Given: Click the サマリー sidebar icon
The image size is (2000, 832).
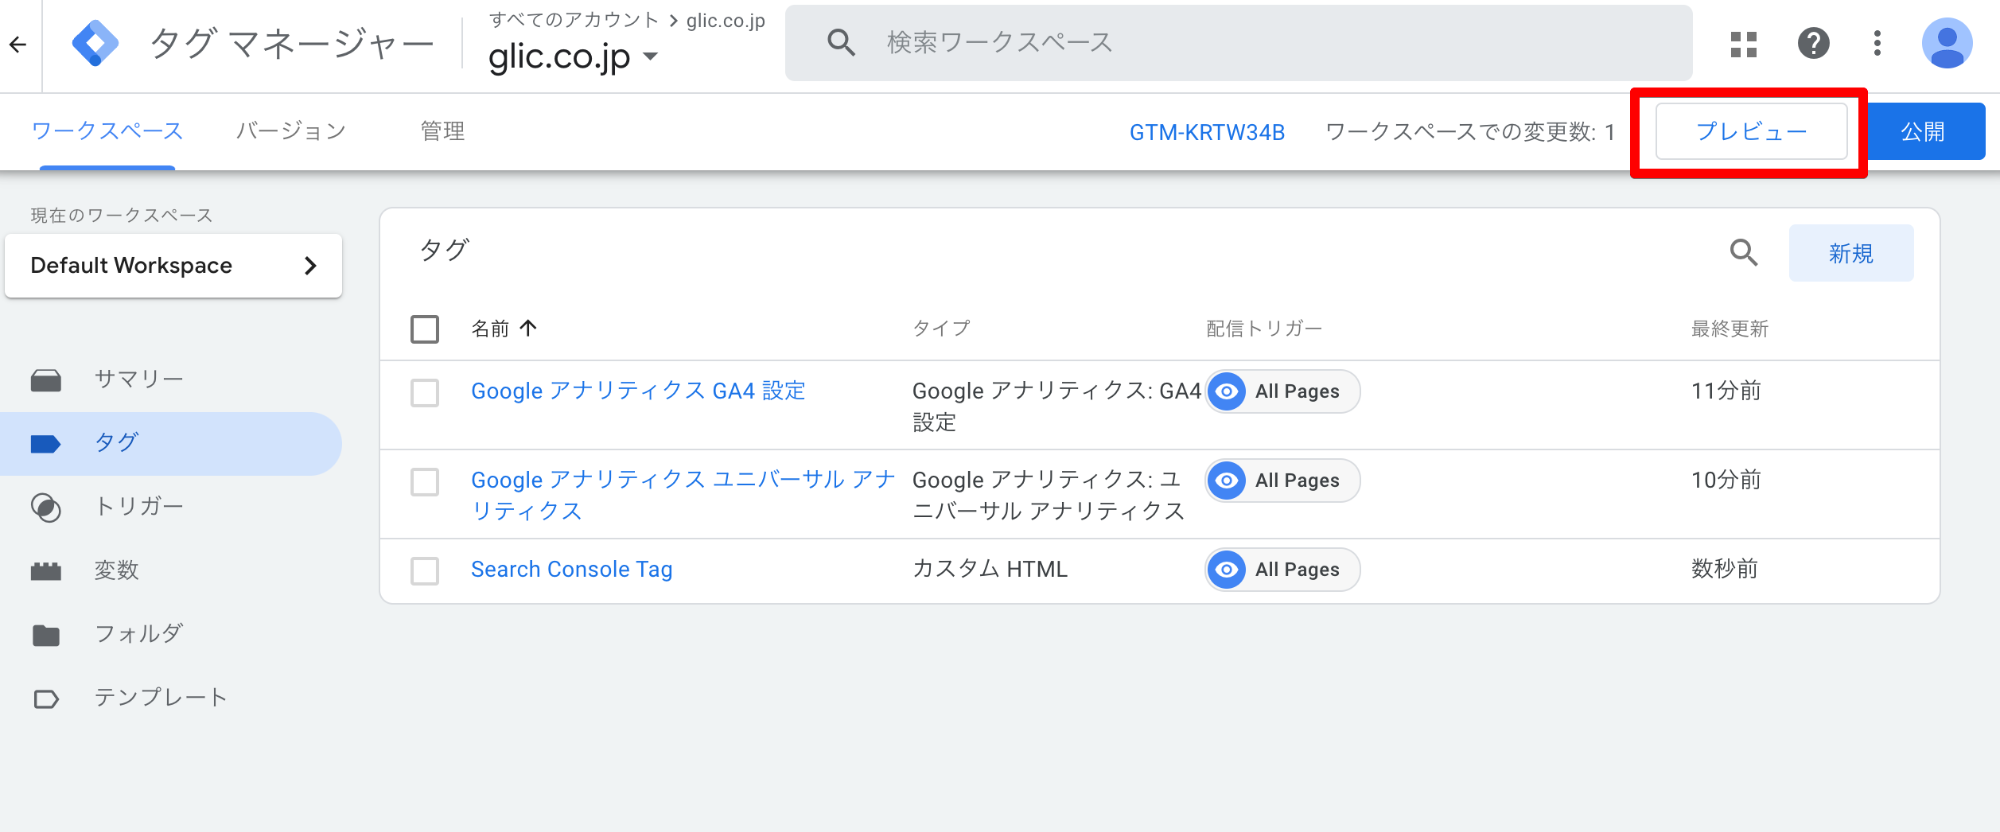Looking at the screenshot, I should point(46,380).
